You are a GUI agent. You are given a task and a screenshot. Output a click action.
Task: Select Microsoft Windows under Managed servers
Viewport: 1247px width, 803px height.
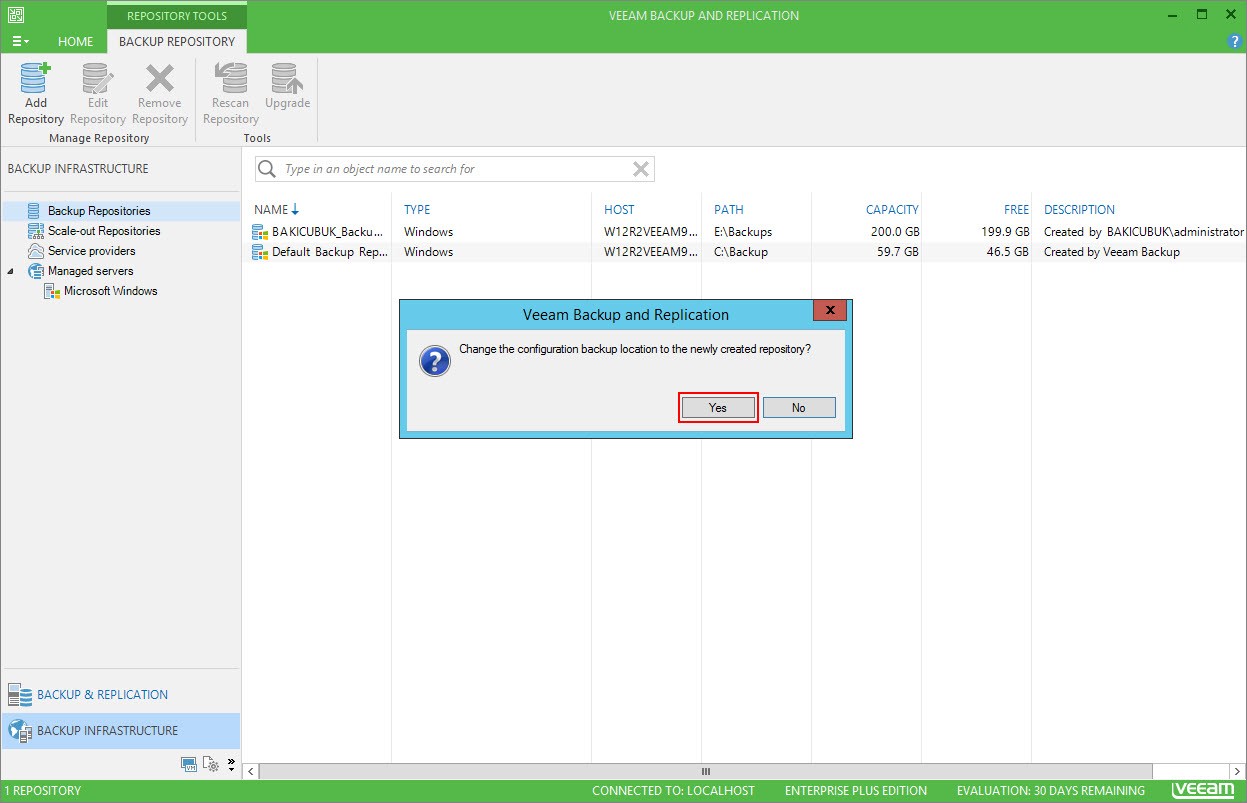pyautogui.click(x=110, y=291)
